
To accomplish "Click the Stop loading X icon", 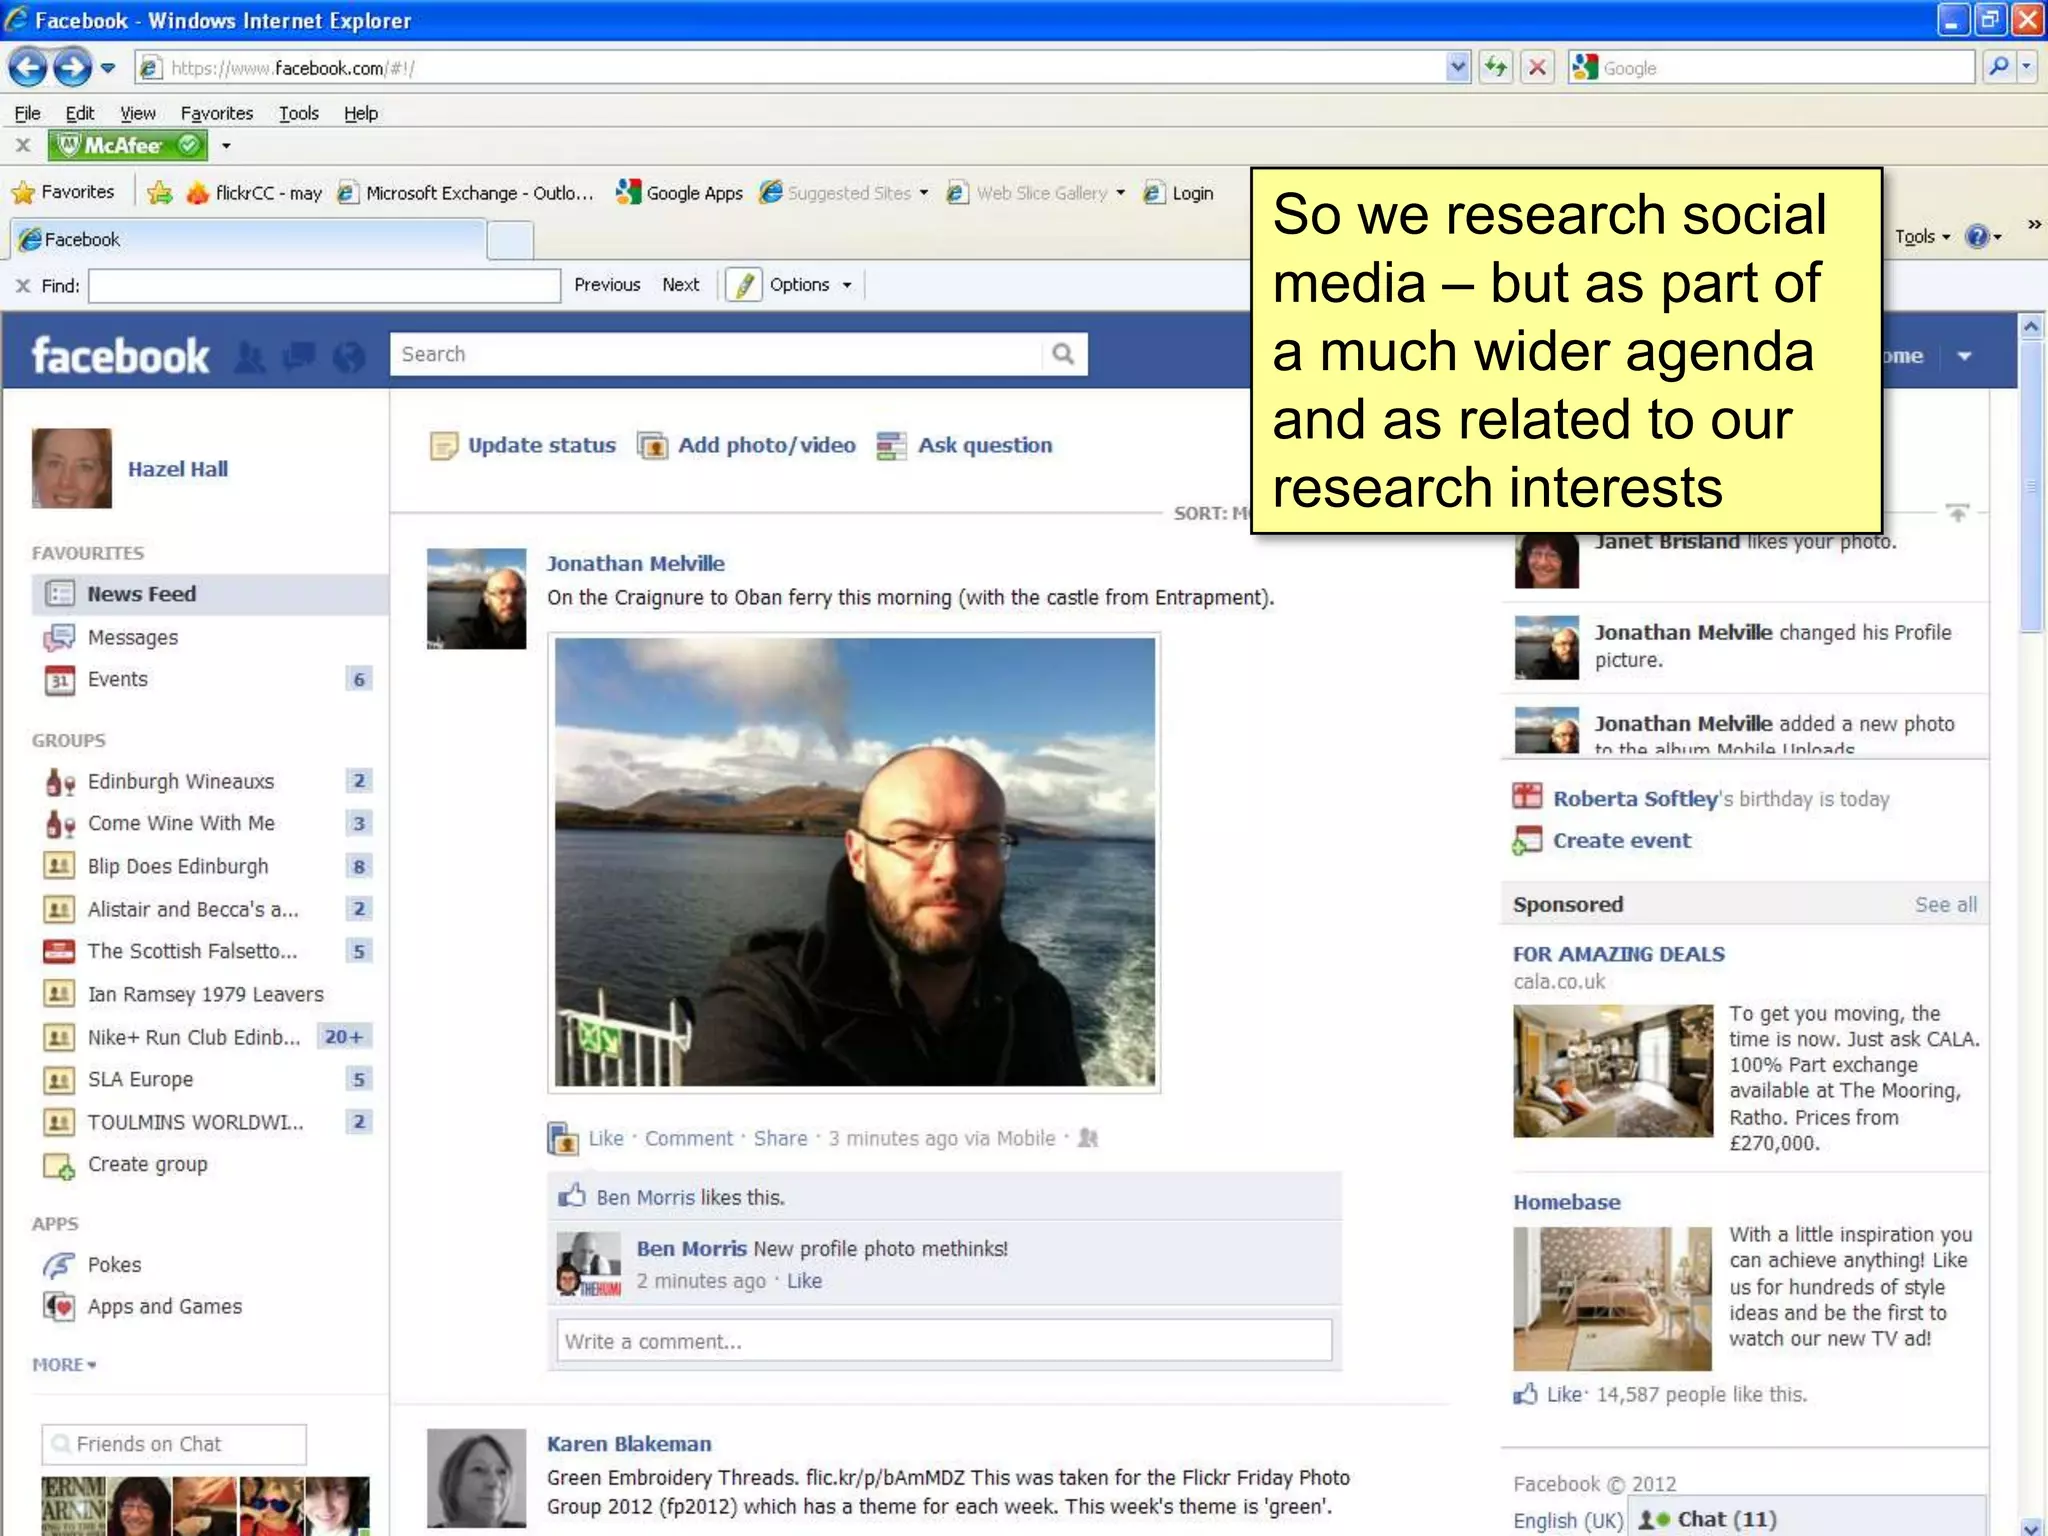I will (1537, 68).
